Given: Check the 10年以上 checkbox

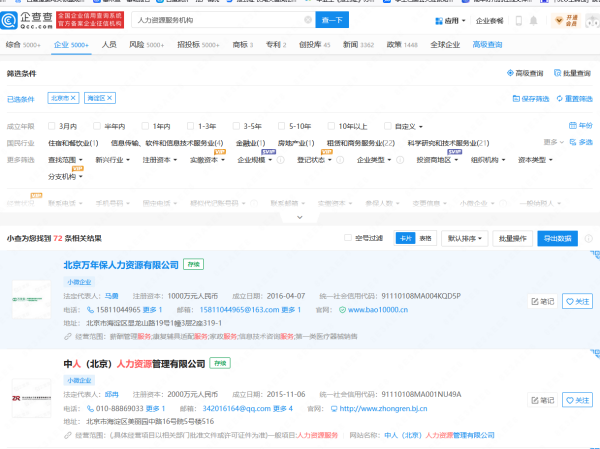Looking at the screenshot, I should coord(331,126).
